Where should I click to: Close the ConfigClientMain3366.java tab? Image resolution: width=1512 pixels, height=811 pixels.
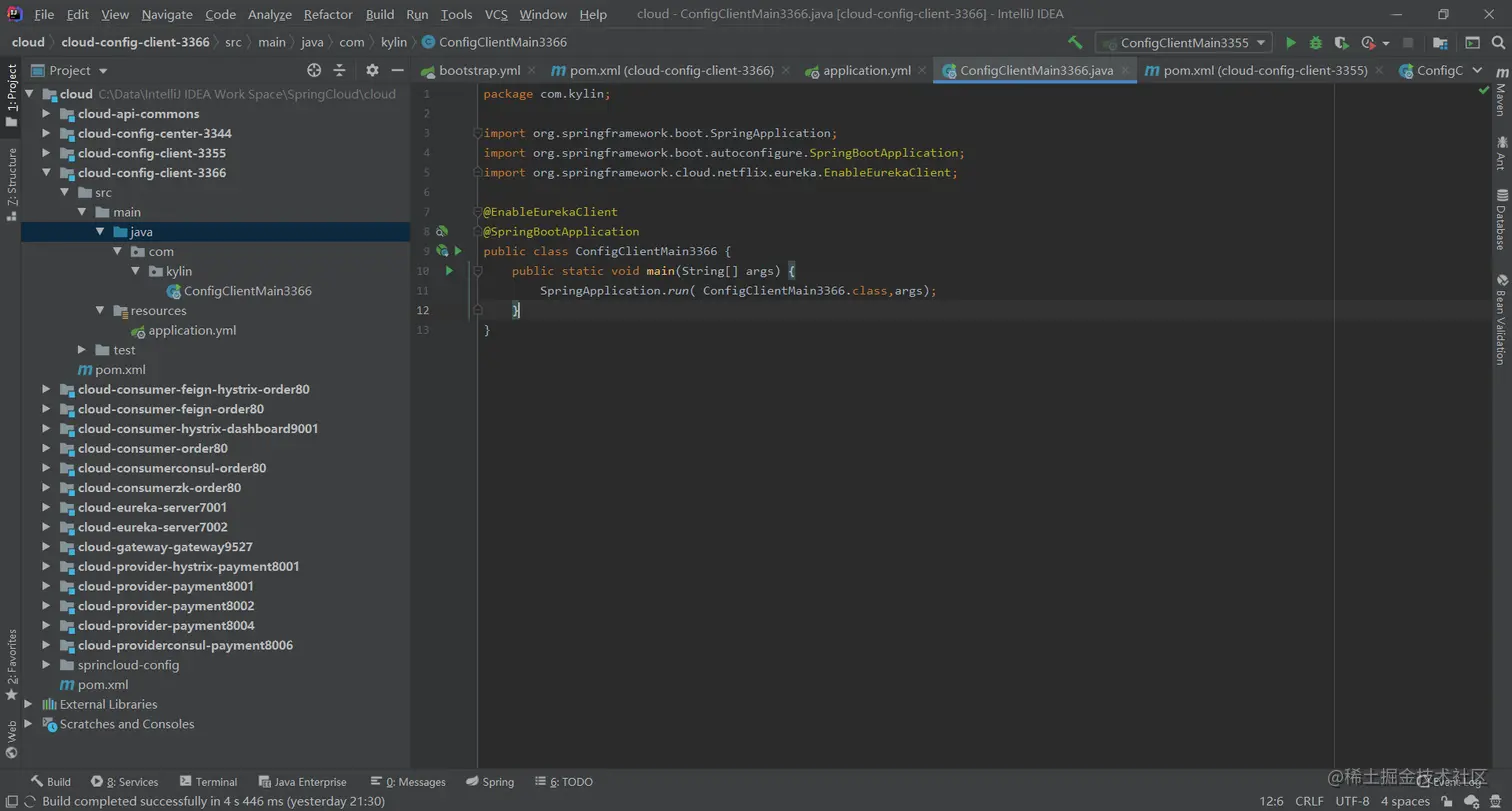coord(1126,71)
